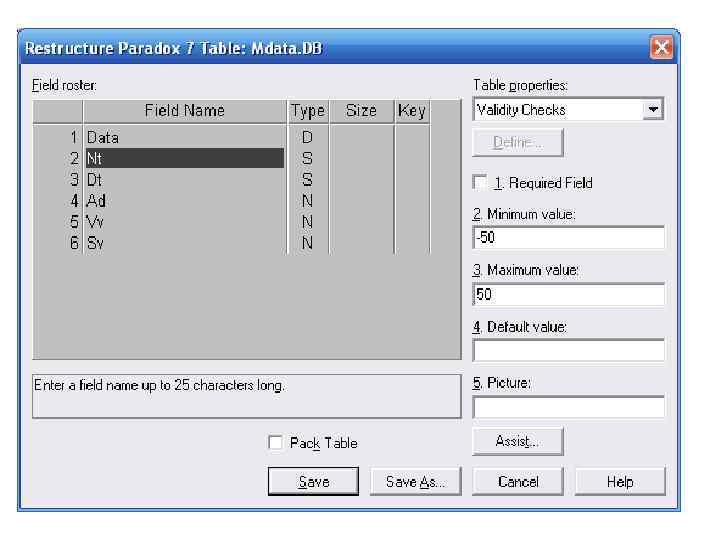Screen dimensions: 720x540
Task: Click the Default value input field
Action: coord(568,351)
